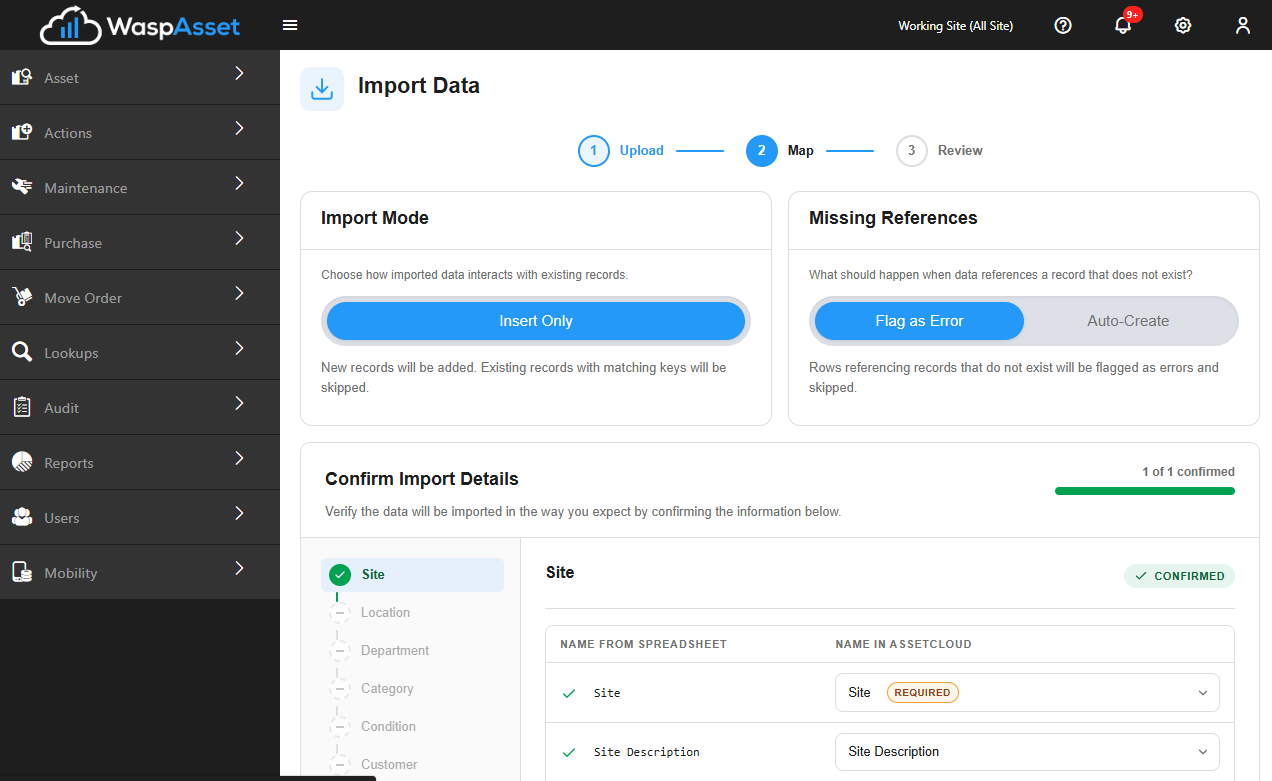Image resolution: width=1272 pixels, height=781 pixels.
Task: Click the WaspAsset cloud logo
Action: tap(71, 26)
